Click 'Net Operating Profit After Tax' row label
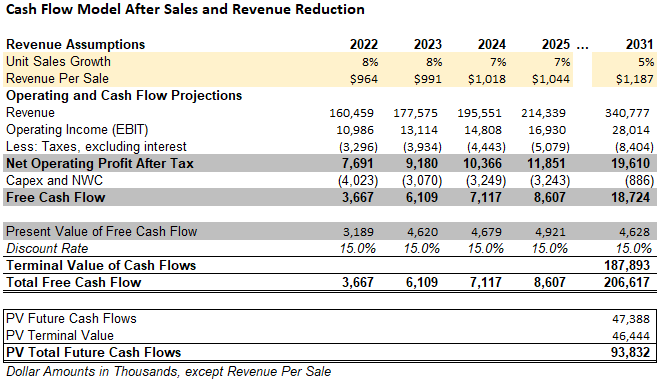This screenshot has height=380, width=658. [100, 163]
